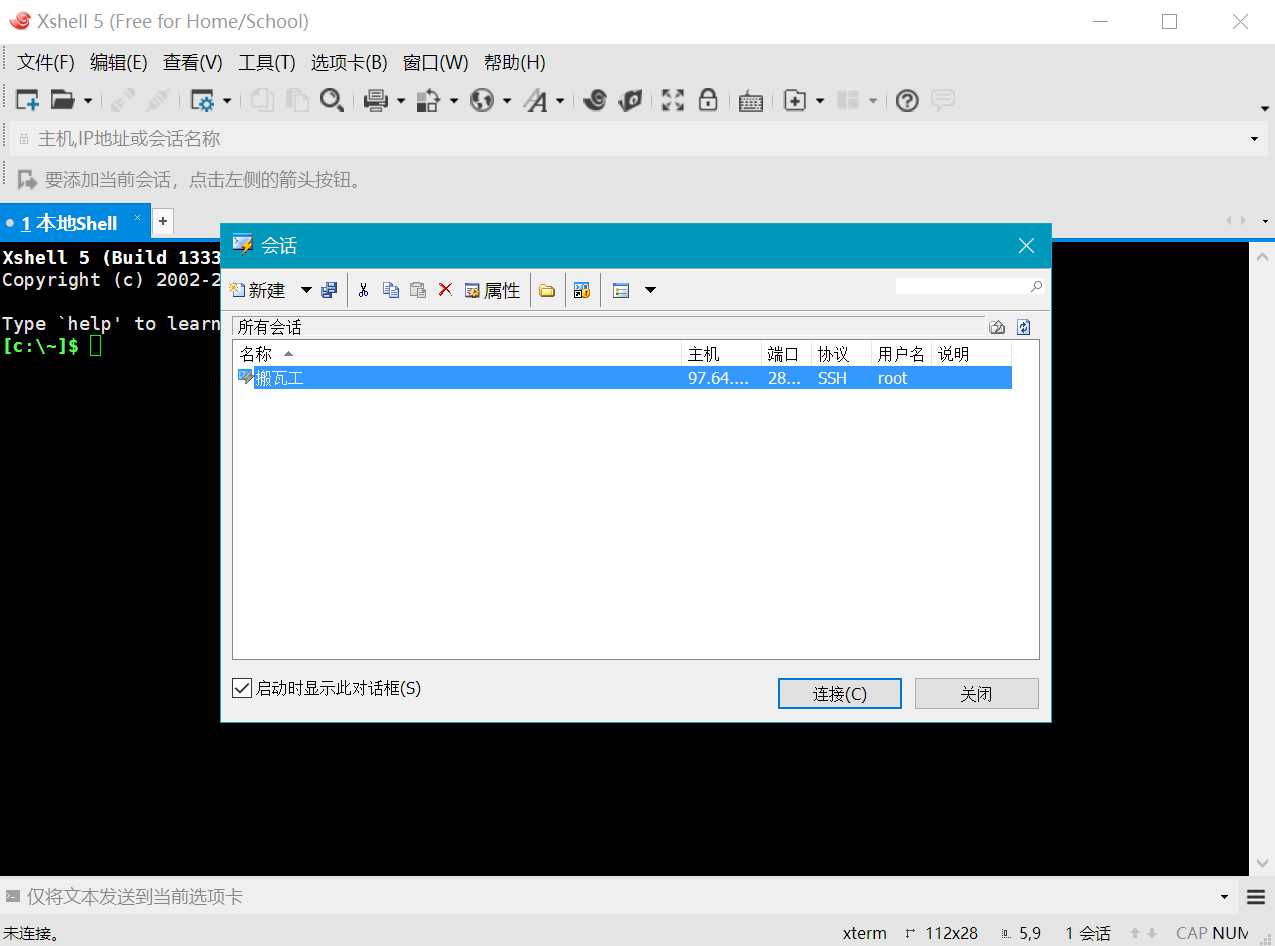The width and height of the screenshot is (1275, 946).
Task: Select the 搬瓦工 session row
Action: 623,378
